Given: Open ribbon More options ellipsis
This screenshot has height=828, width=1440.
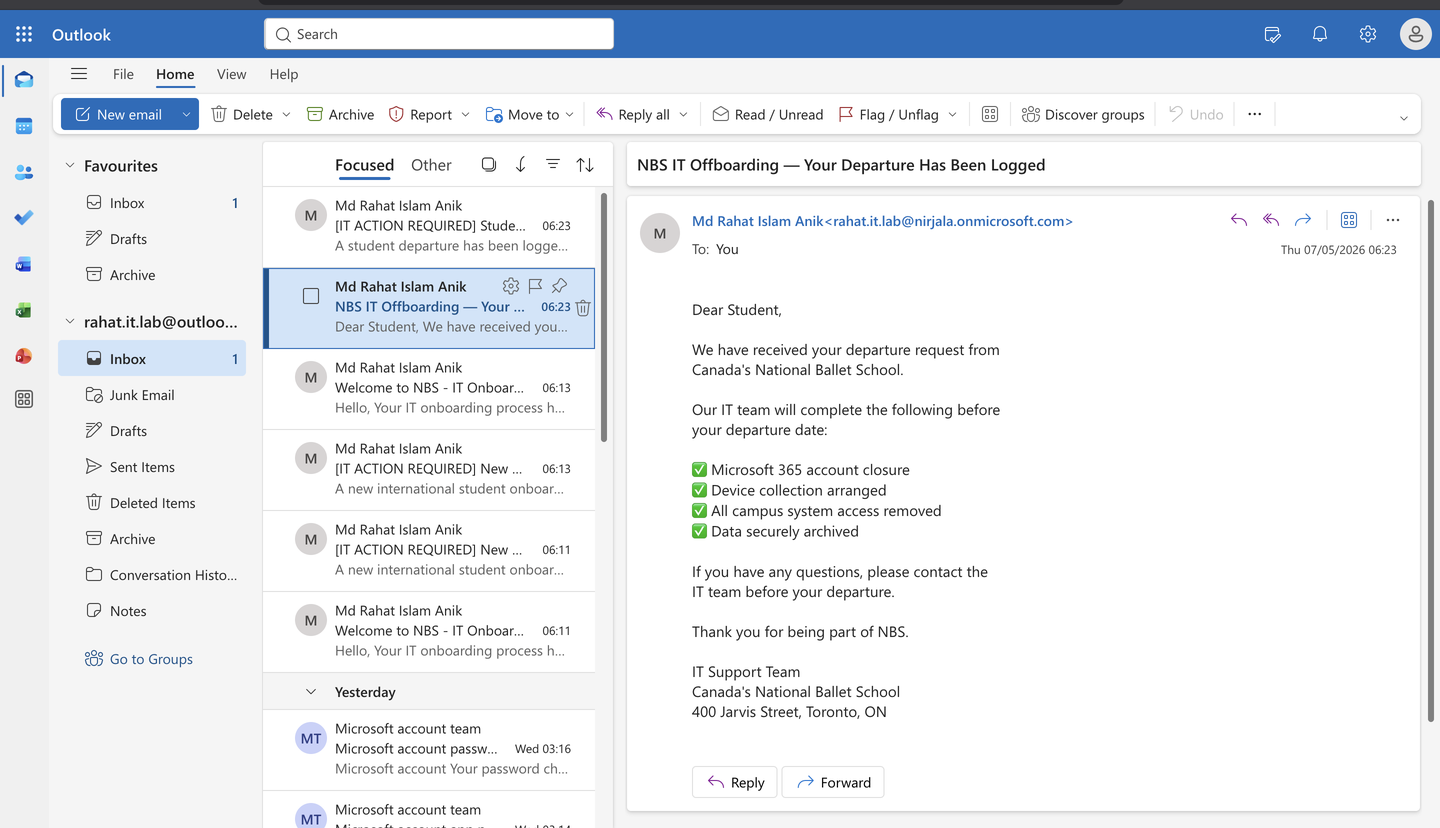Looking at the screenshot, I should 1255,114.
